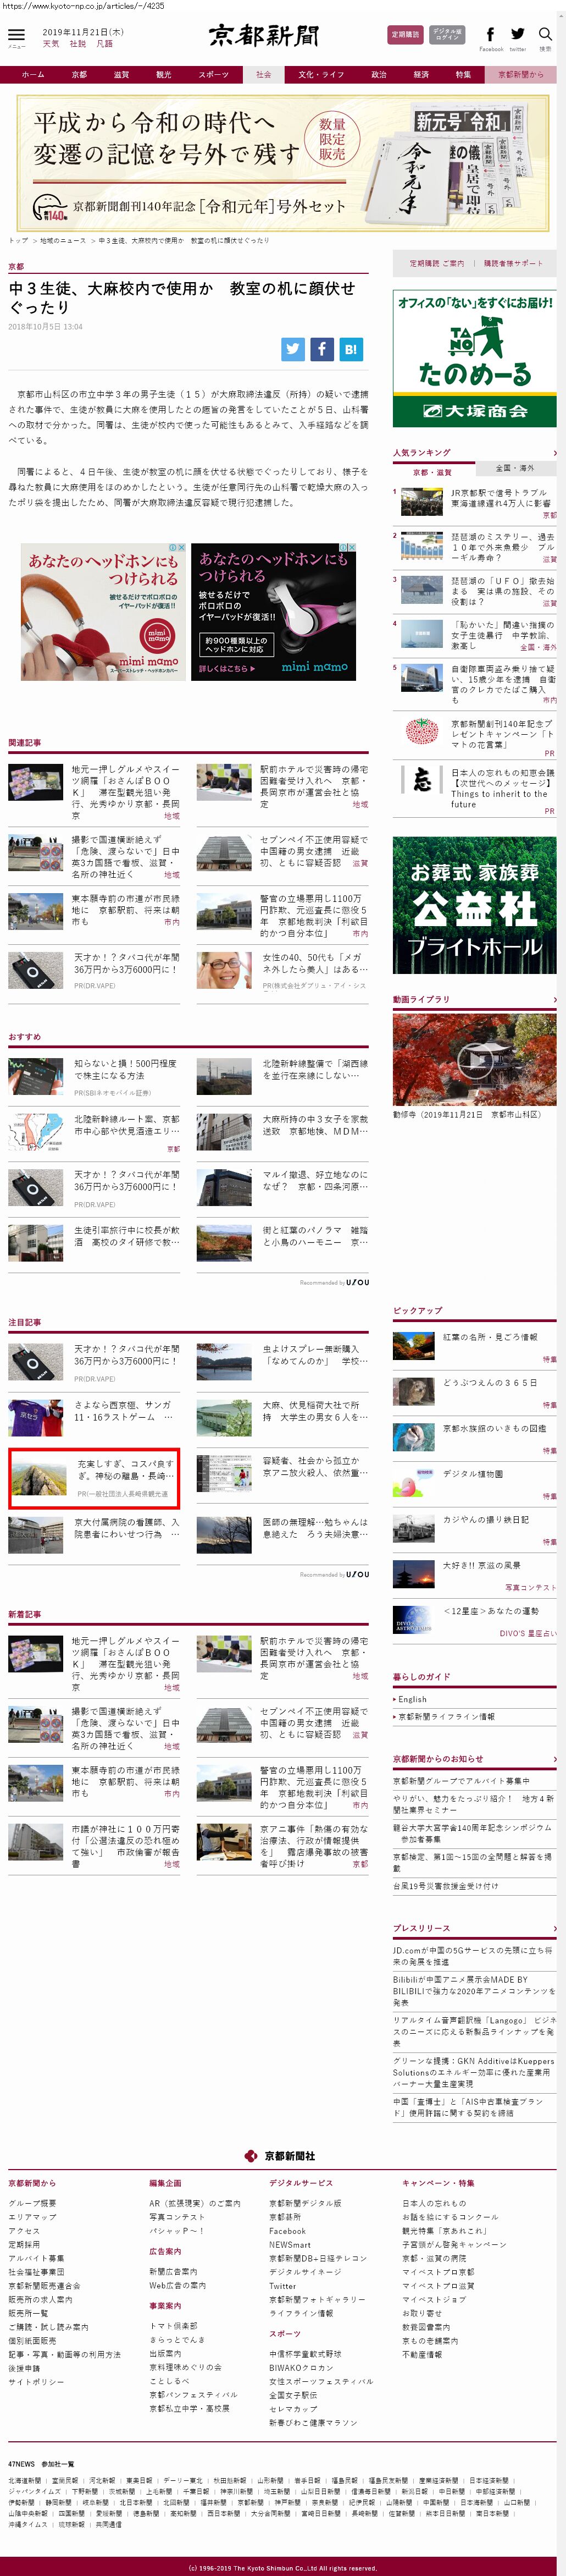Expand プレスリリース section arrow
The image size is (566, 2576).
click(x=554, y=1927)
